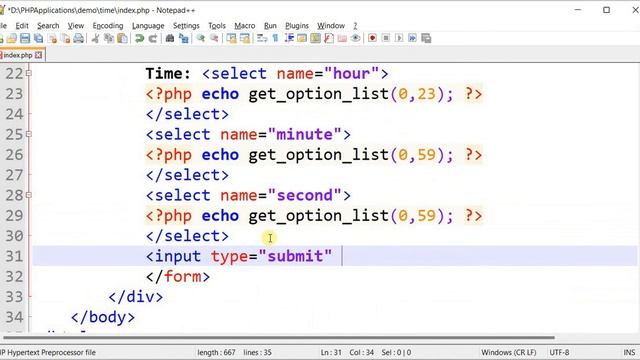Open the ? help menu

(355, 26)
